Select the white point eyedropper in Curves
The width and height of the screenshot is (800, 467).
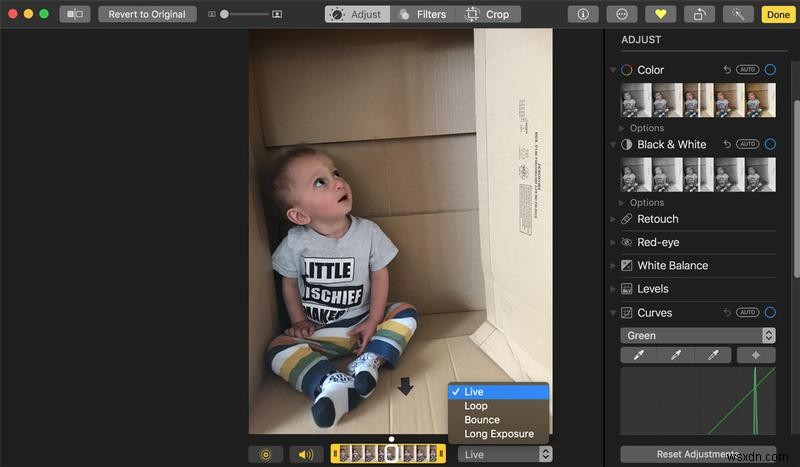[x=713, y=355]
